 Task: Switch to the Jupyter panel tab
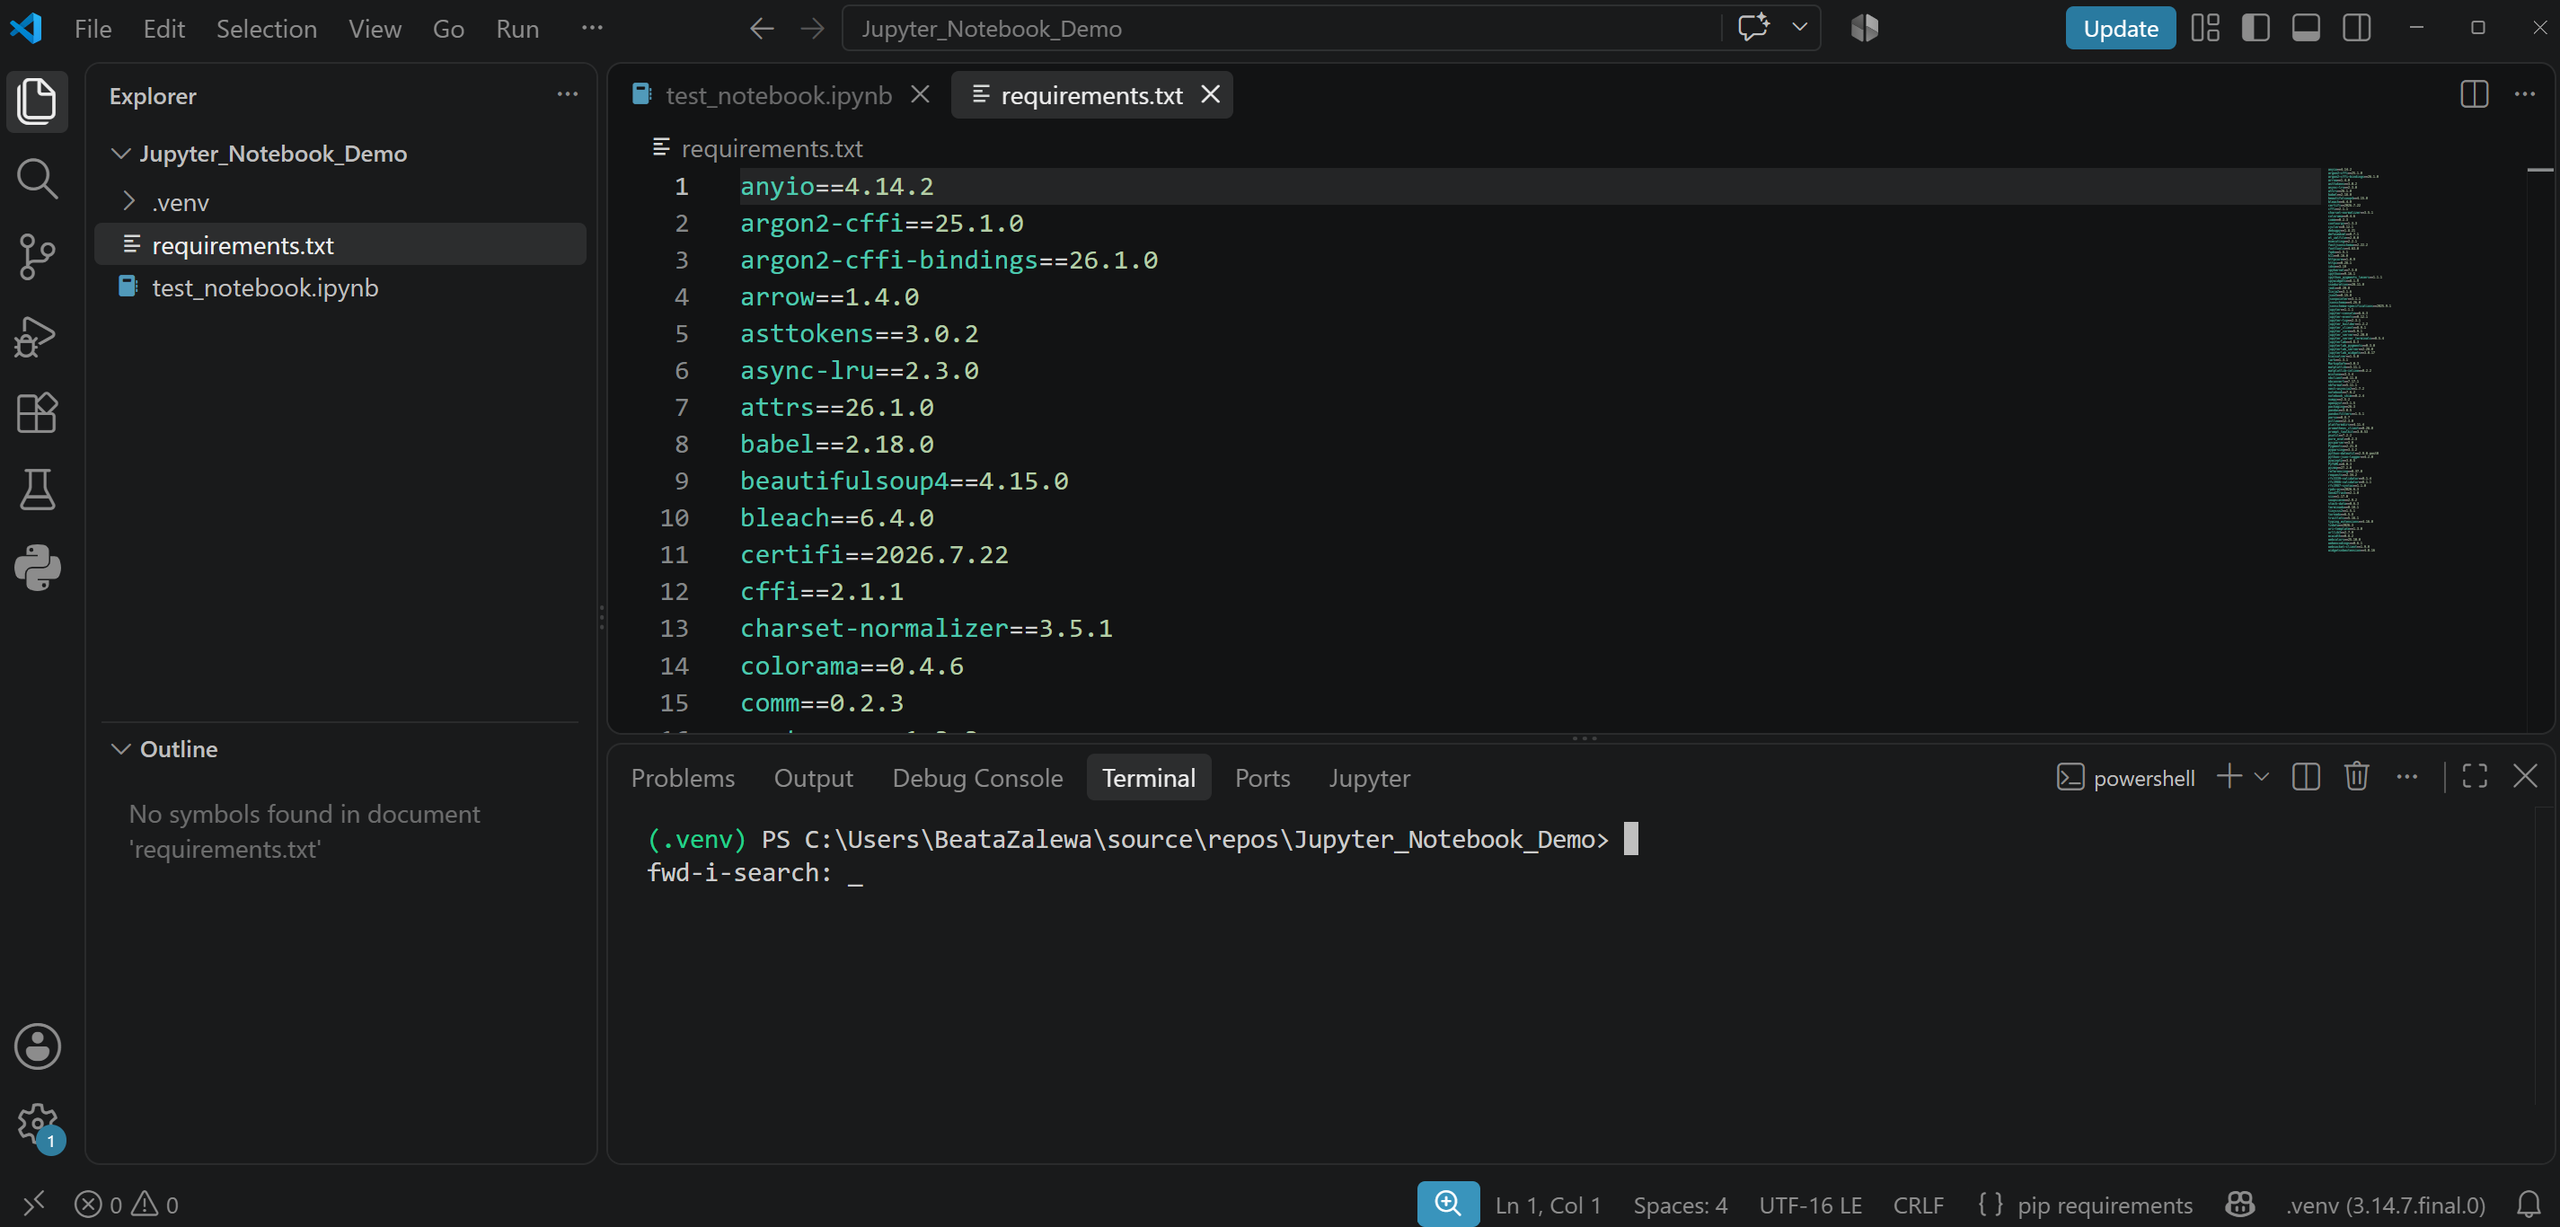point(1369,777)
